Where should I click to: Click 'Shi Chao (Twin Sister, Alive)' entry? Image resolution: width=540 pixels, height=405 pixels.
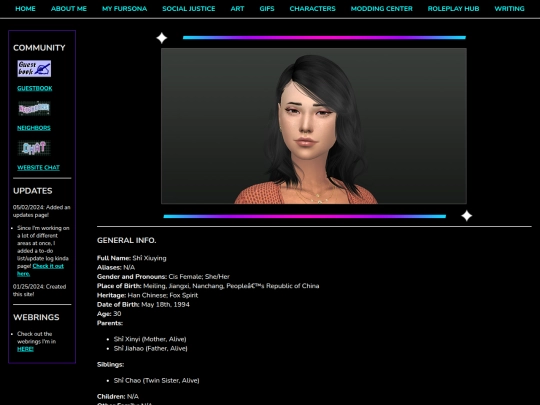[157, 381]
